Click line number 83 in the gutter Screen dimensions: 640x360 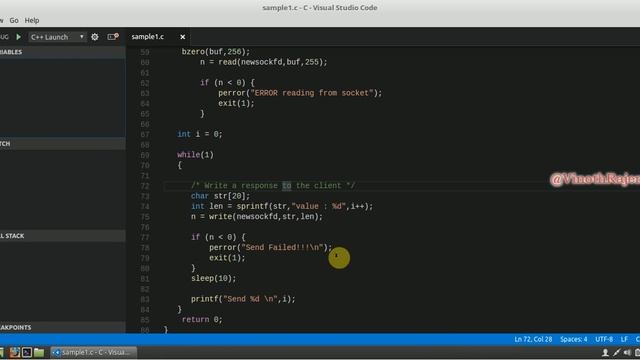click(144, 299)
